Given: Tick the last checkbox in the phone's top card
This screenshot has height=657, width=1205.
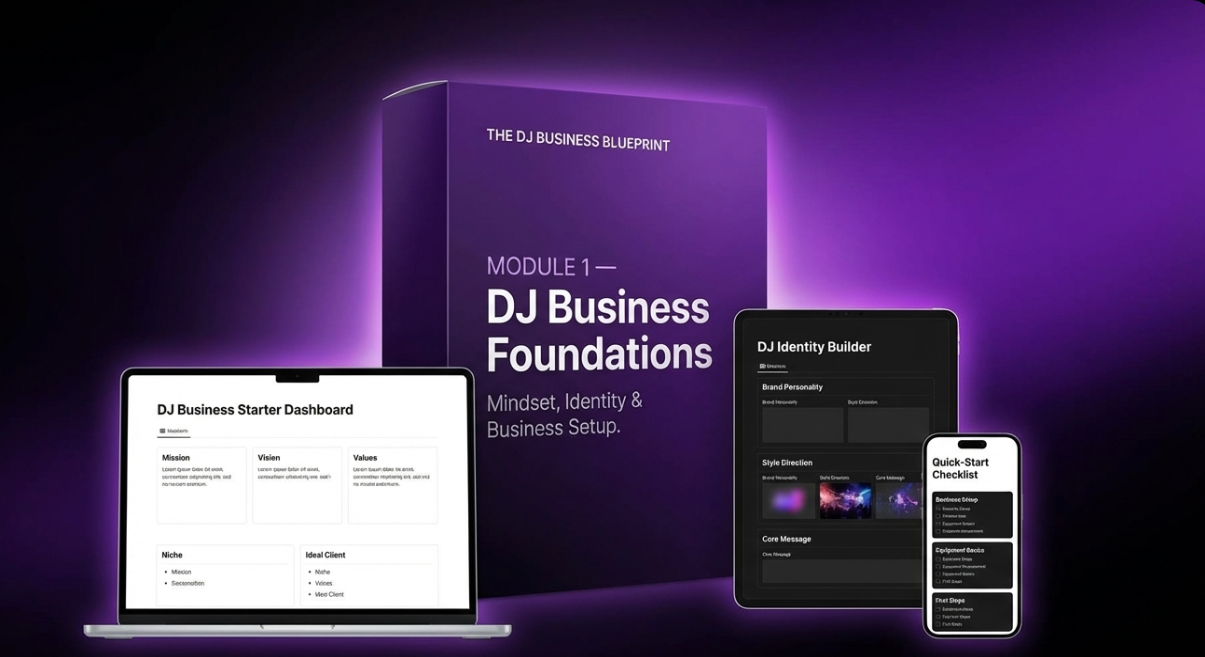Looking at the screenshot, I should (x=938, y=531).
